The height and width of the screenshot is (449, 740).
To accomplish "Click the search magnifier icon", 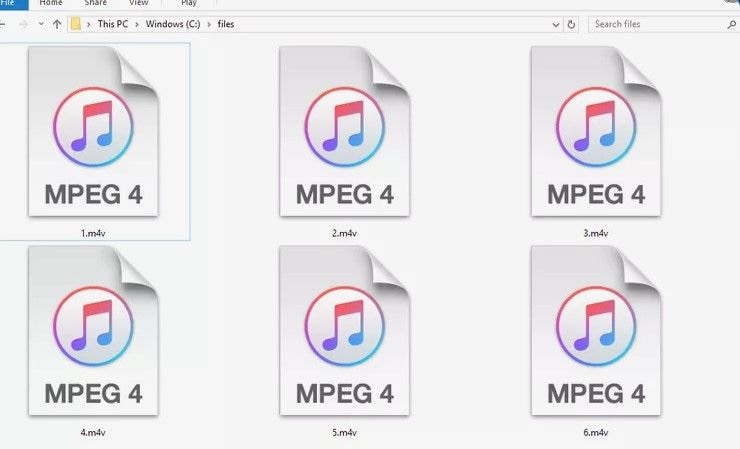I will tap(732, 25).
